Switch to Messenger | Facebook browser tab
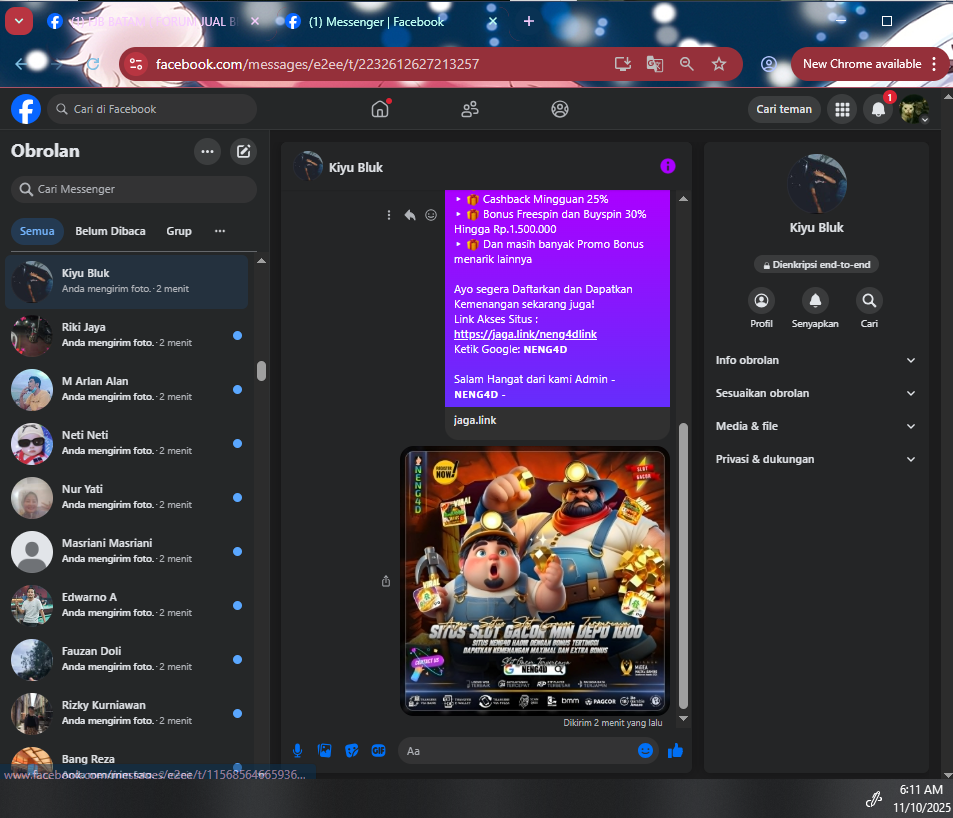This screenshot has height=818, width=953. 389,22
